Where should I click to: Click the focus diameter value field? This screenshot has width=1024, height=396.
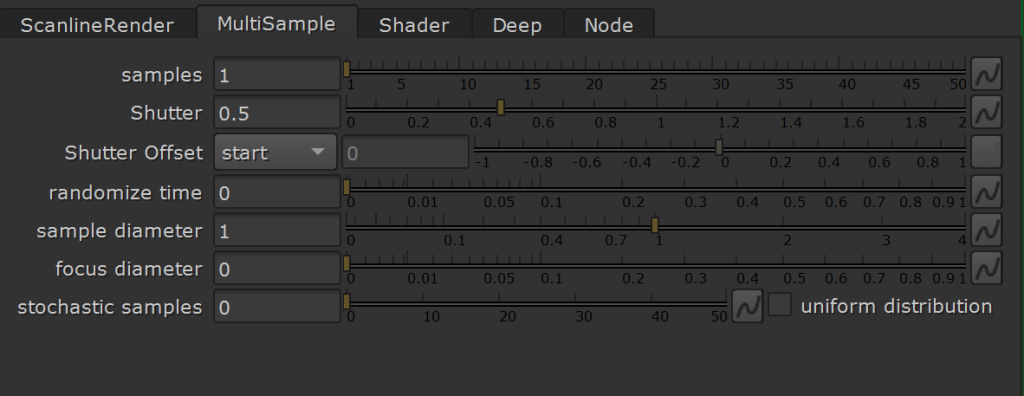tap(277, 268)
